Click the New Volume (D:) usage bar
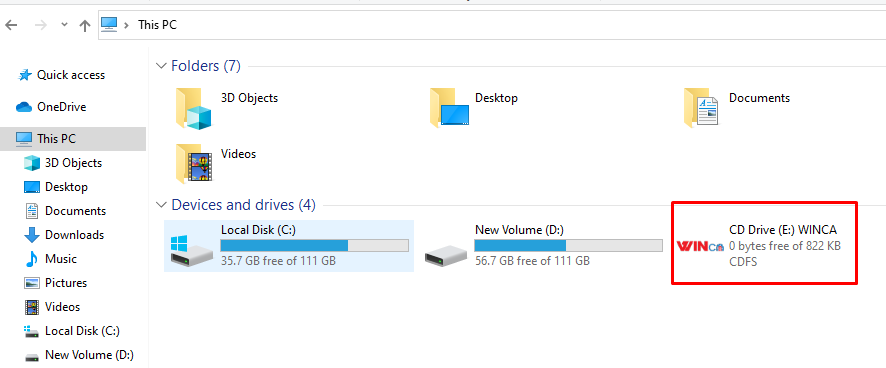886x368 pixels. (x=568, y=245)
